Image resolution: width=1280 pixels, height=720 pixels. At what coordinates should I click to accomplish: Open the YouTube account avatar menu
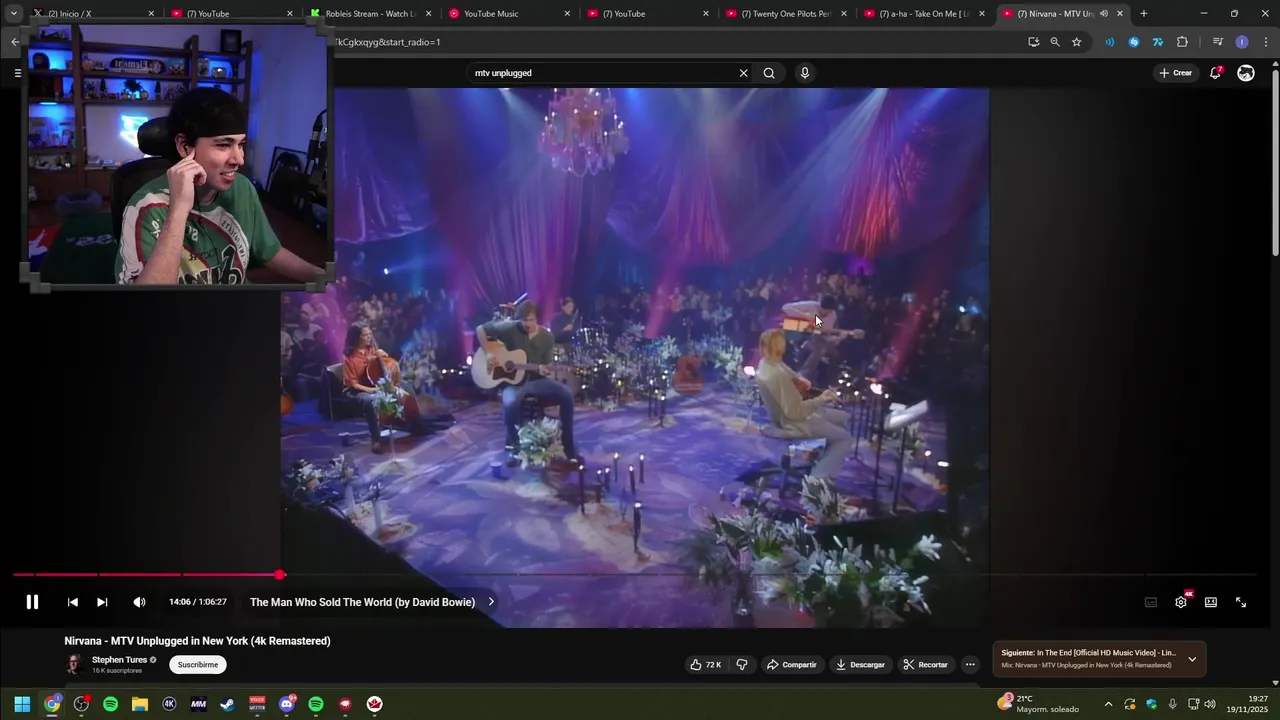tap(1246, 73)
